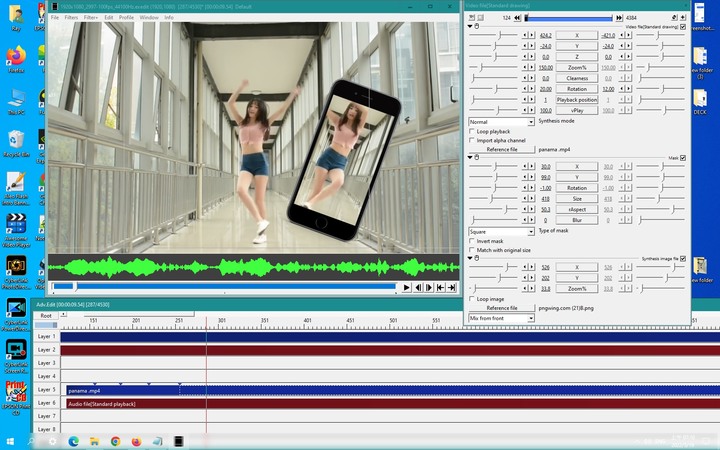Click the settings dialog's frame range bar
Viewport: 720px width, 450px height.
[x=568, y=17]
